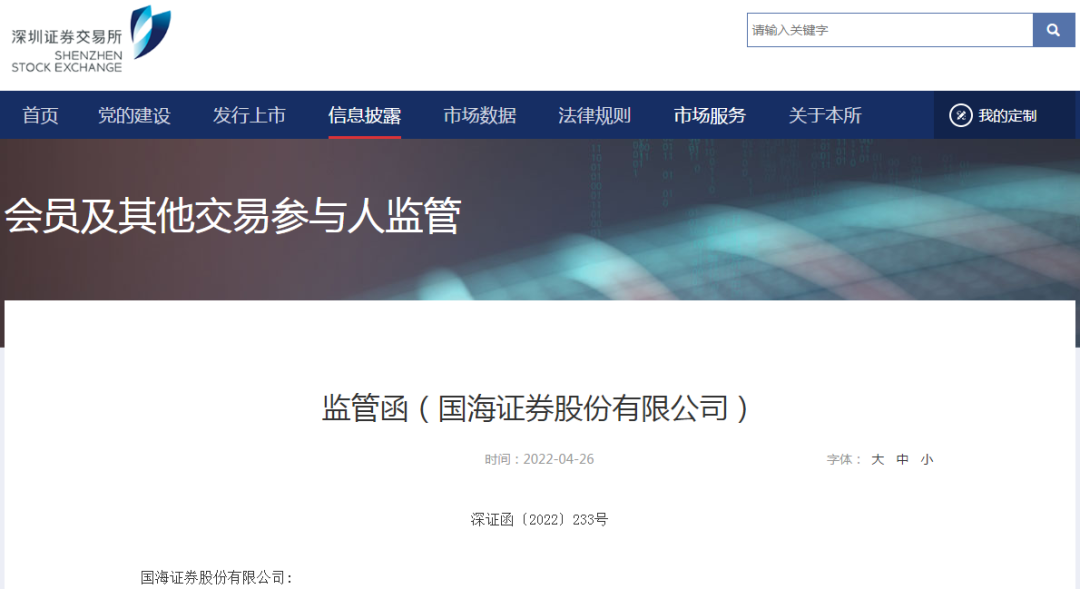Image resolution: width=1080 pixels, height=589 pixels.
Task: Click the Shenzhen Stock Exchange logo
Action: [x=91, y=39]
